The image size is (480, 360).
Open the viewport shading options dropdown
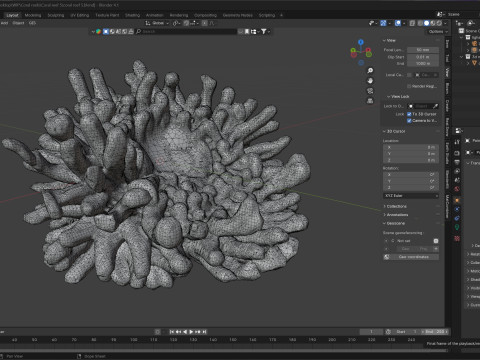click(445, 23)
